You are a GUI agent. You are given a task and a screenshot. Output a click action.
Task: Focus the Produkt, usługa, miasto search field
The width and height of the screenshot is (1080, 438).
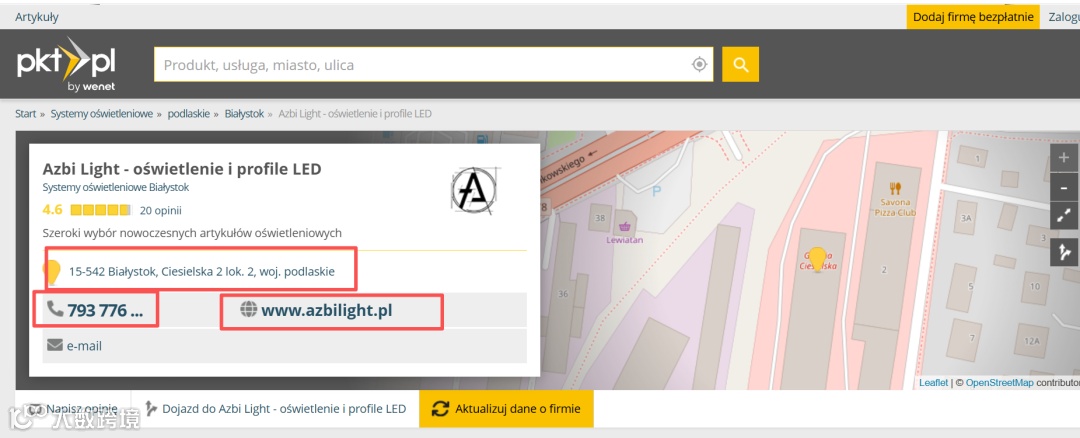click(x=433, y=65)
